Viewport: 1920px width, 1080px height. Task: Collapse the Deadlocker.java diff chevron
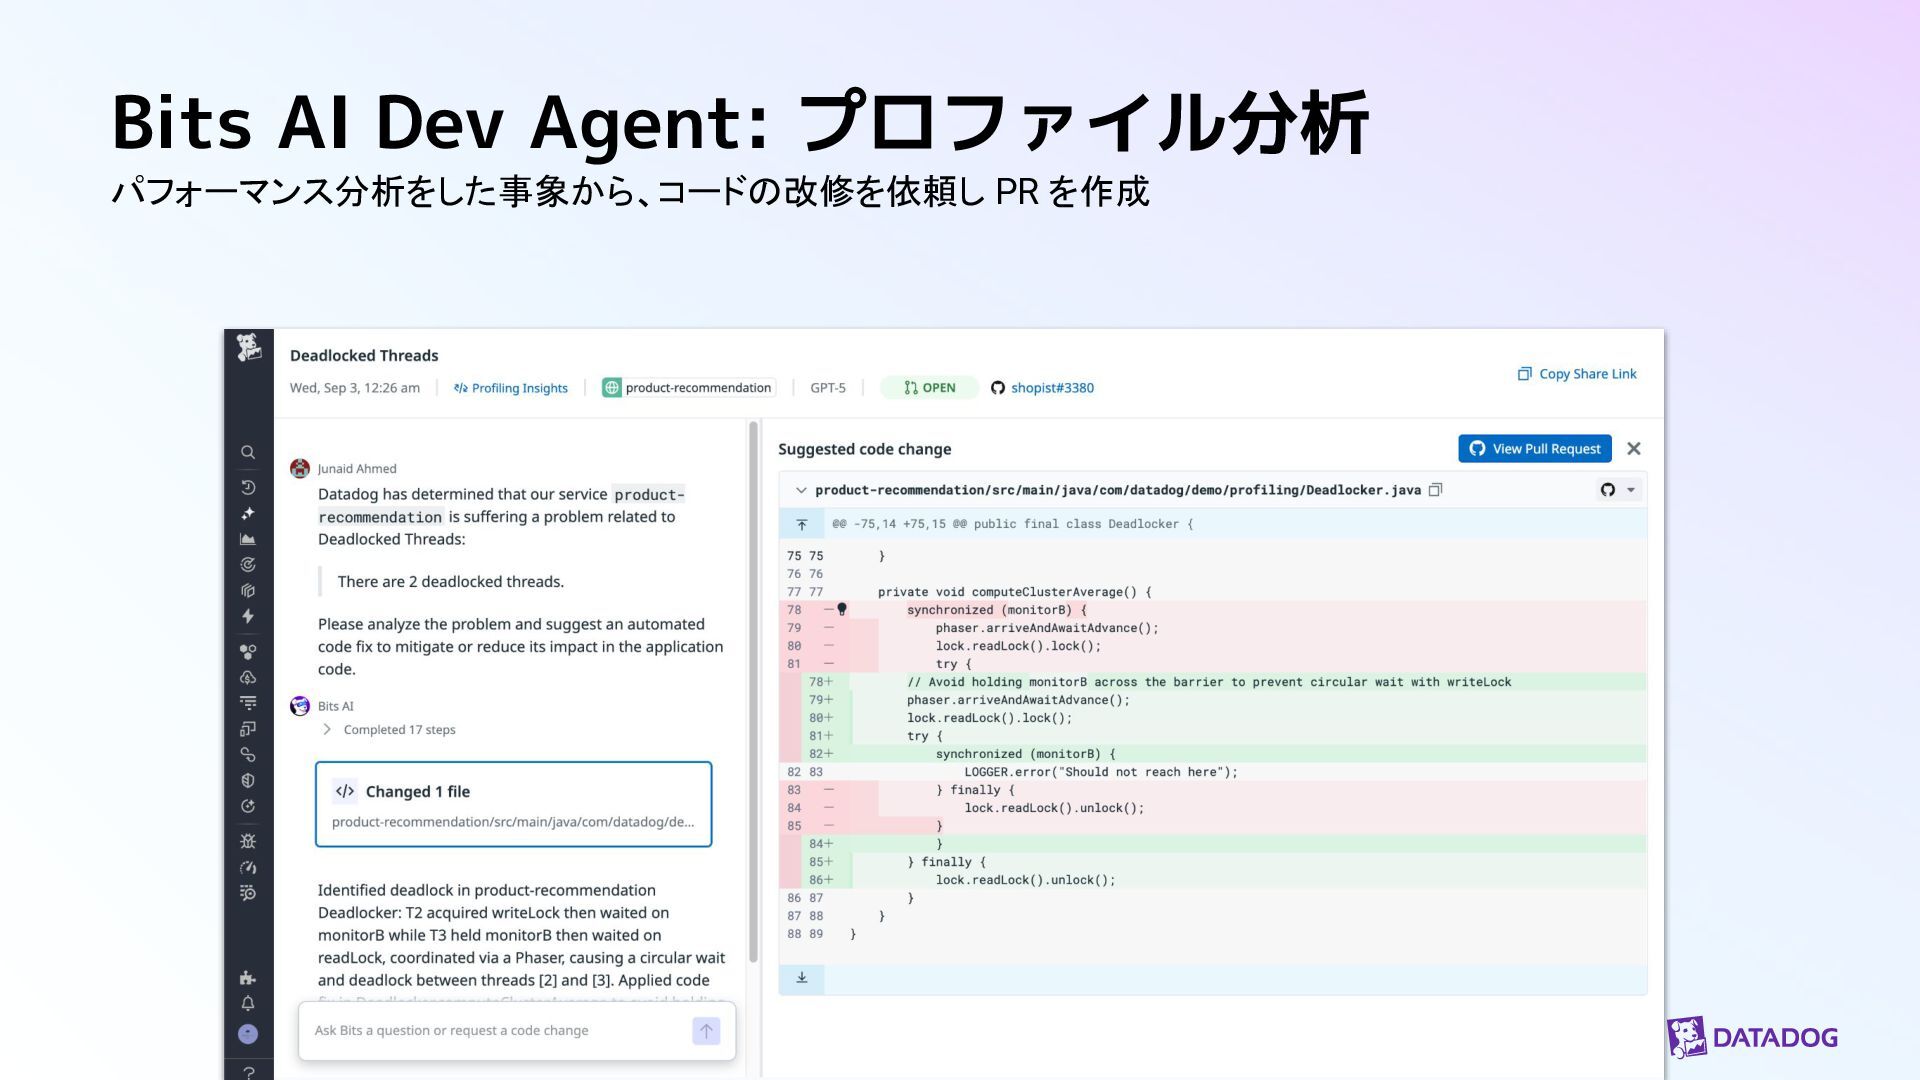coord(800,490)
